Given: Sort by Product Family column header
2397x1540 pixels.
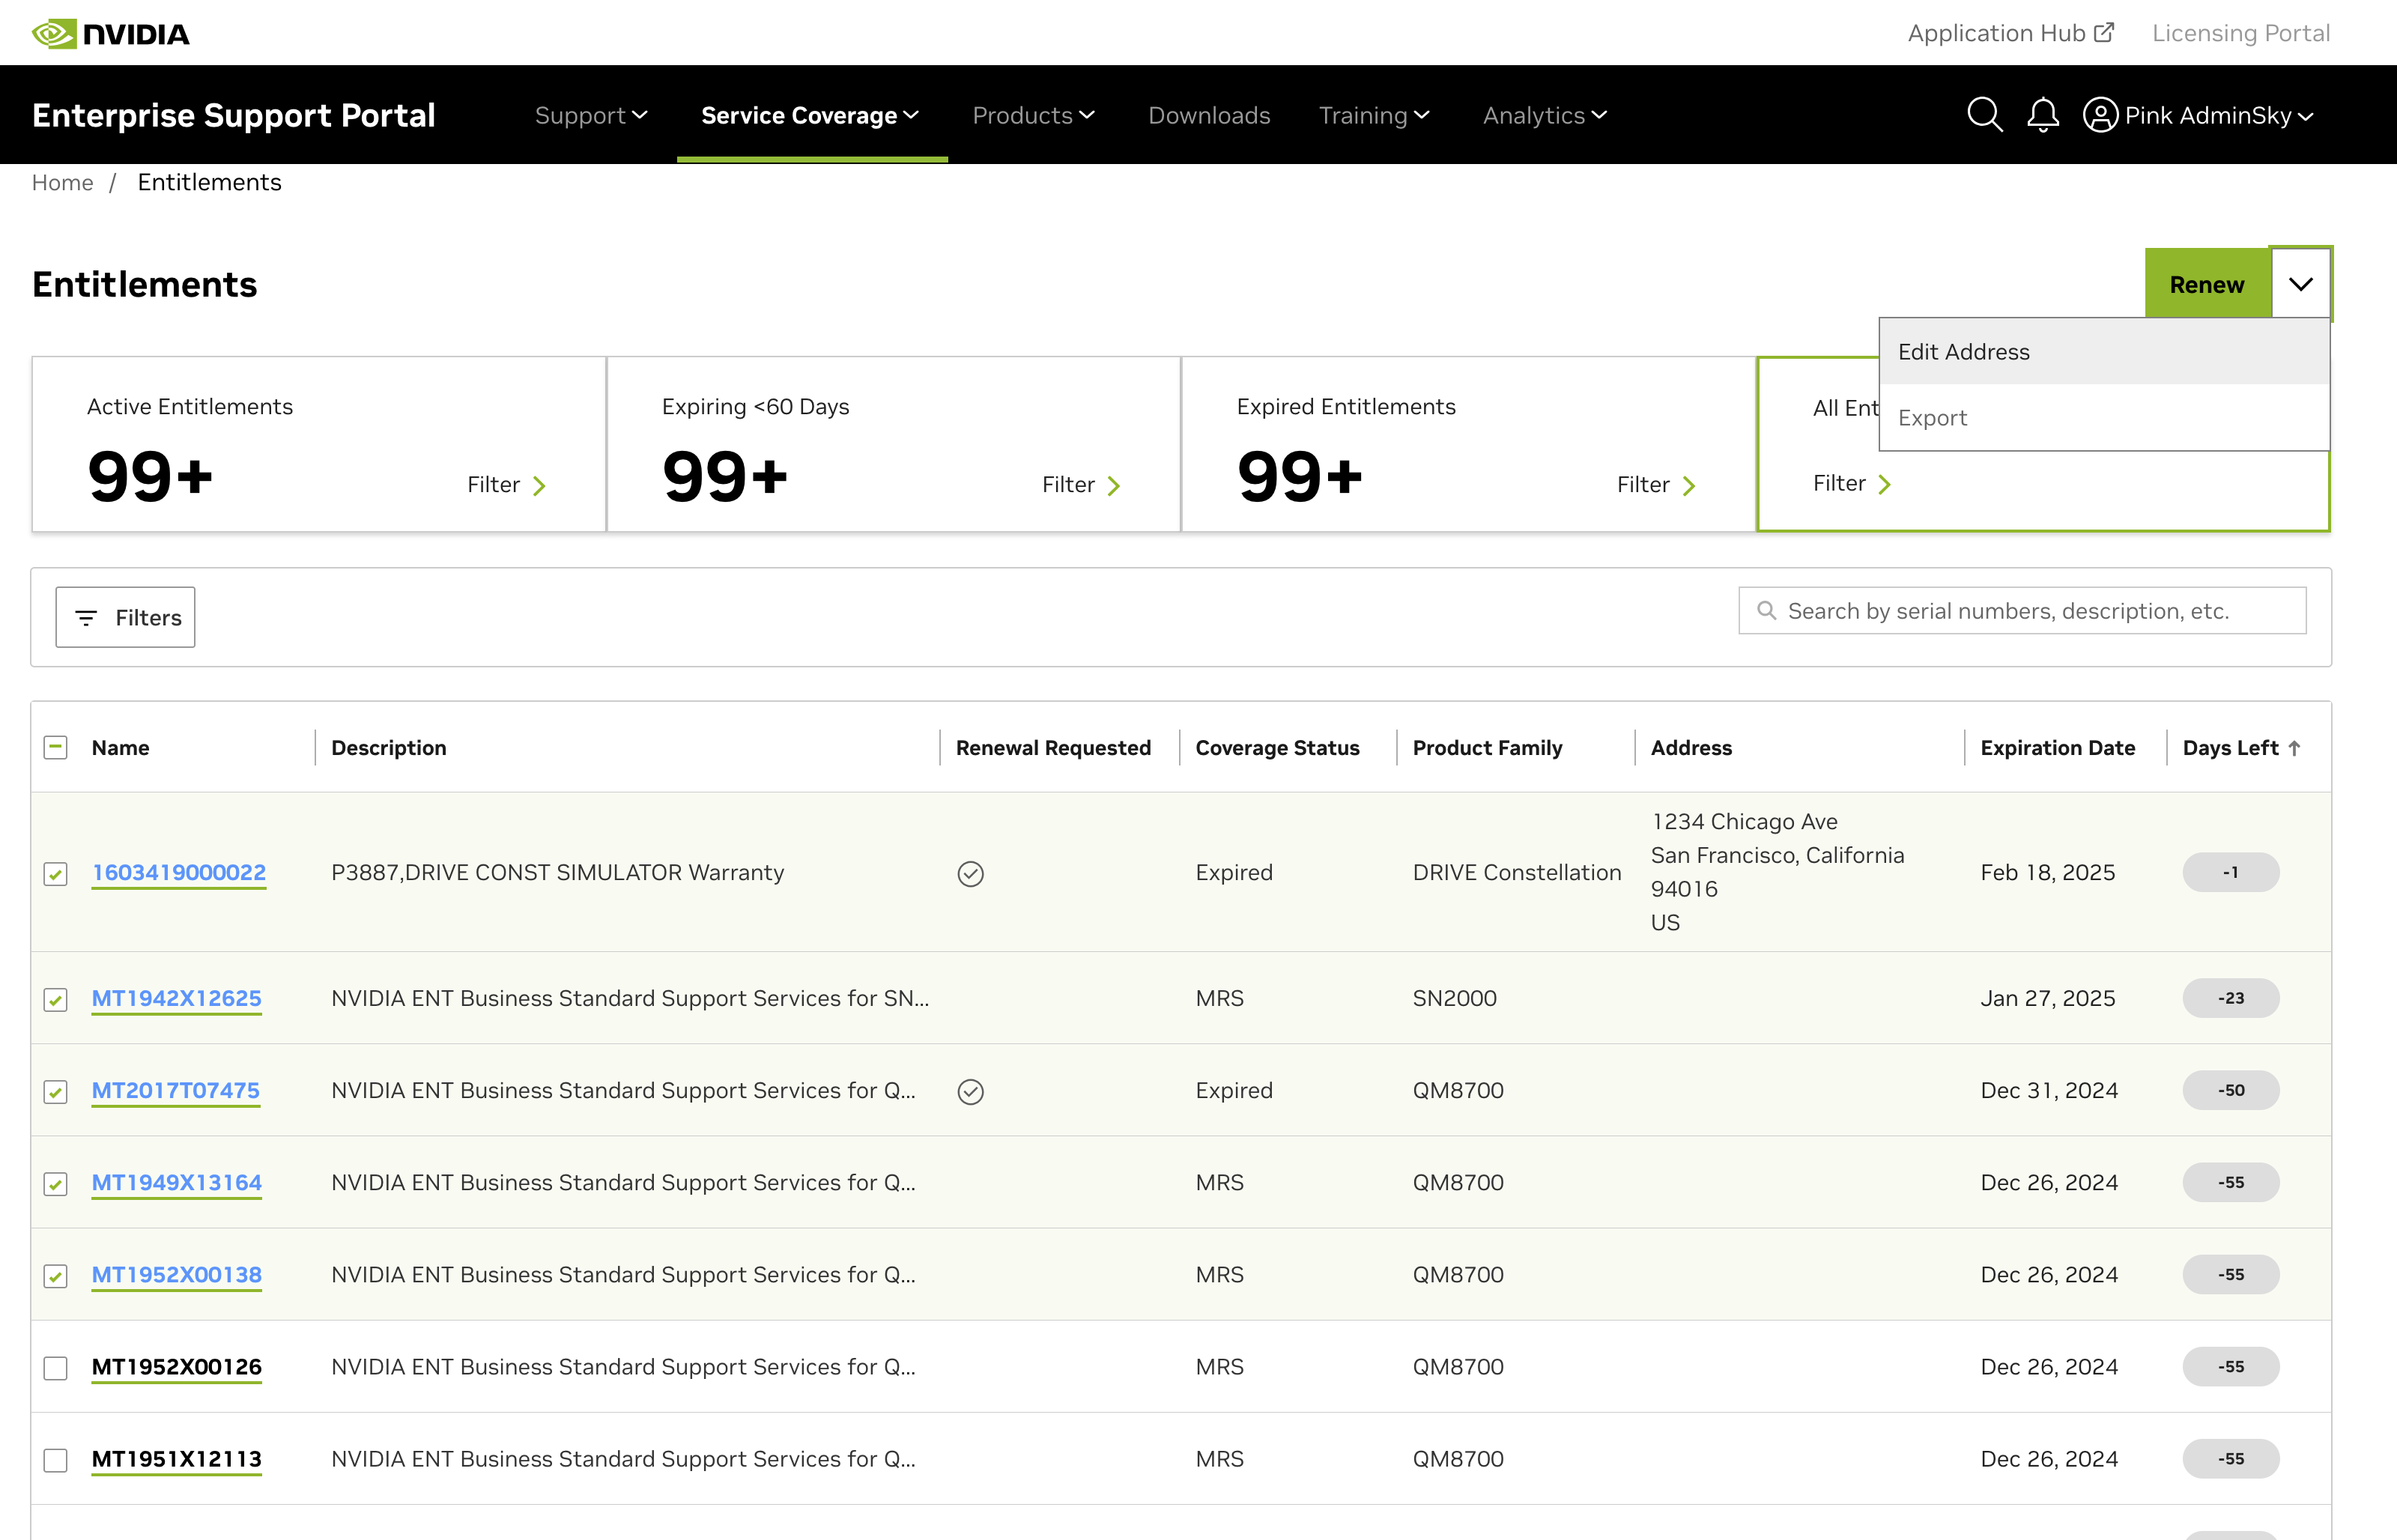Looking at the screenshot, I should 1487,748.
